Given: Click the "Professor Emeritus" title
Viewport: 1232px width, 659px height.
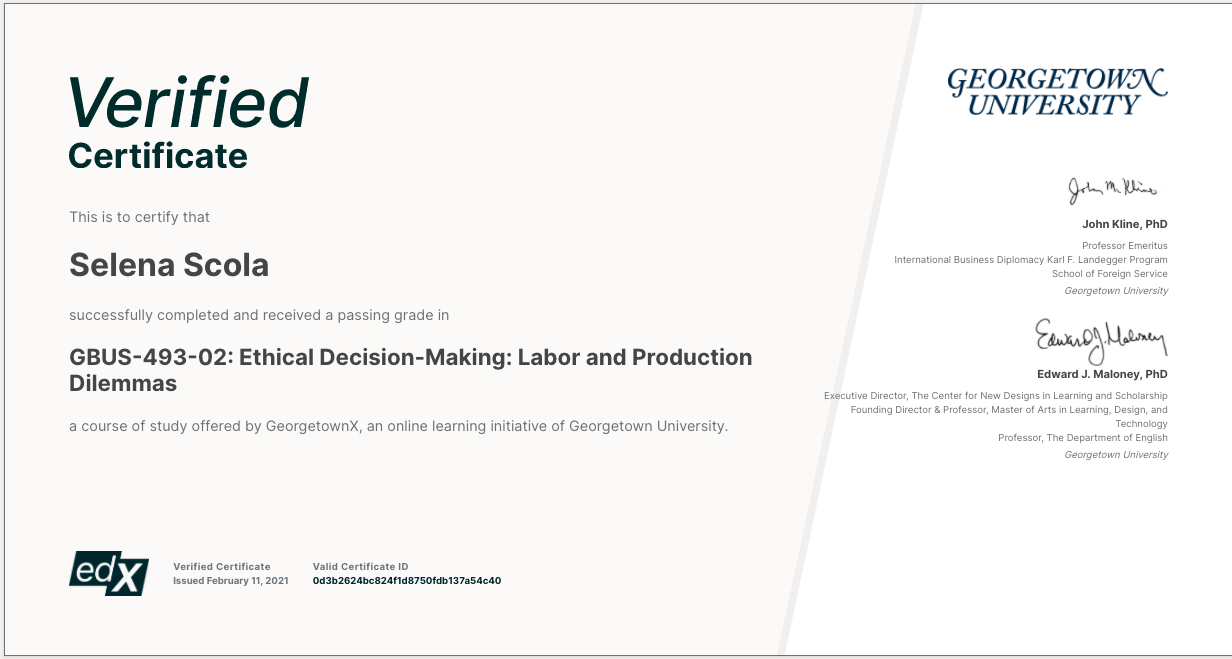Looking at the screenshot, I should [1125, 246].
